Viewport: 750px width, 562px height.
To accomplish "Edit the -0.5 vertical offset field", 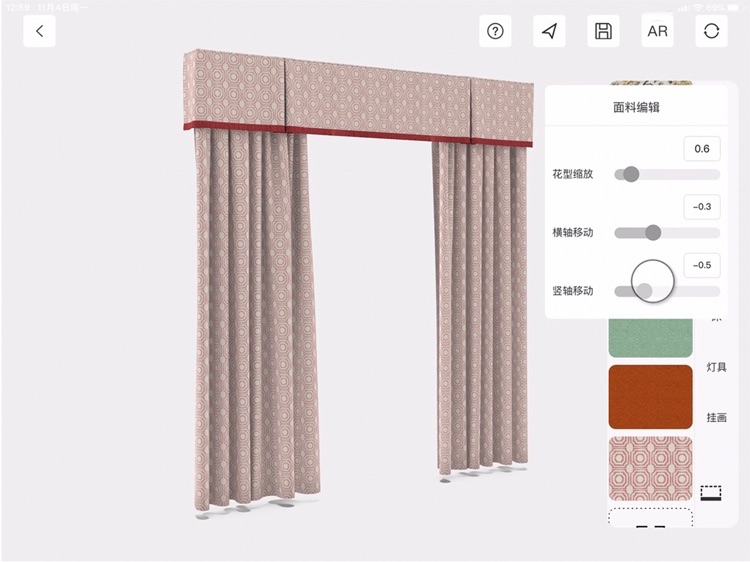I will [x=702, y=265].
